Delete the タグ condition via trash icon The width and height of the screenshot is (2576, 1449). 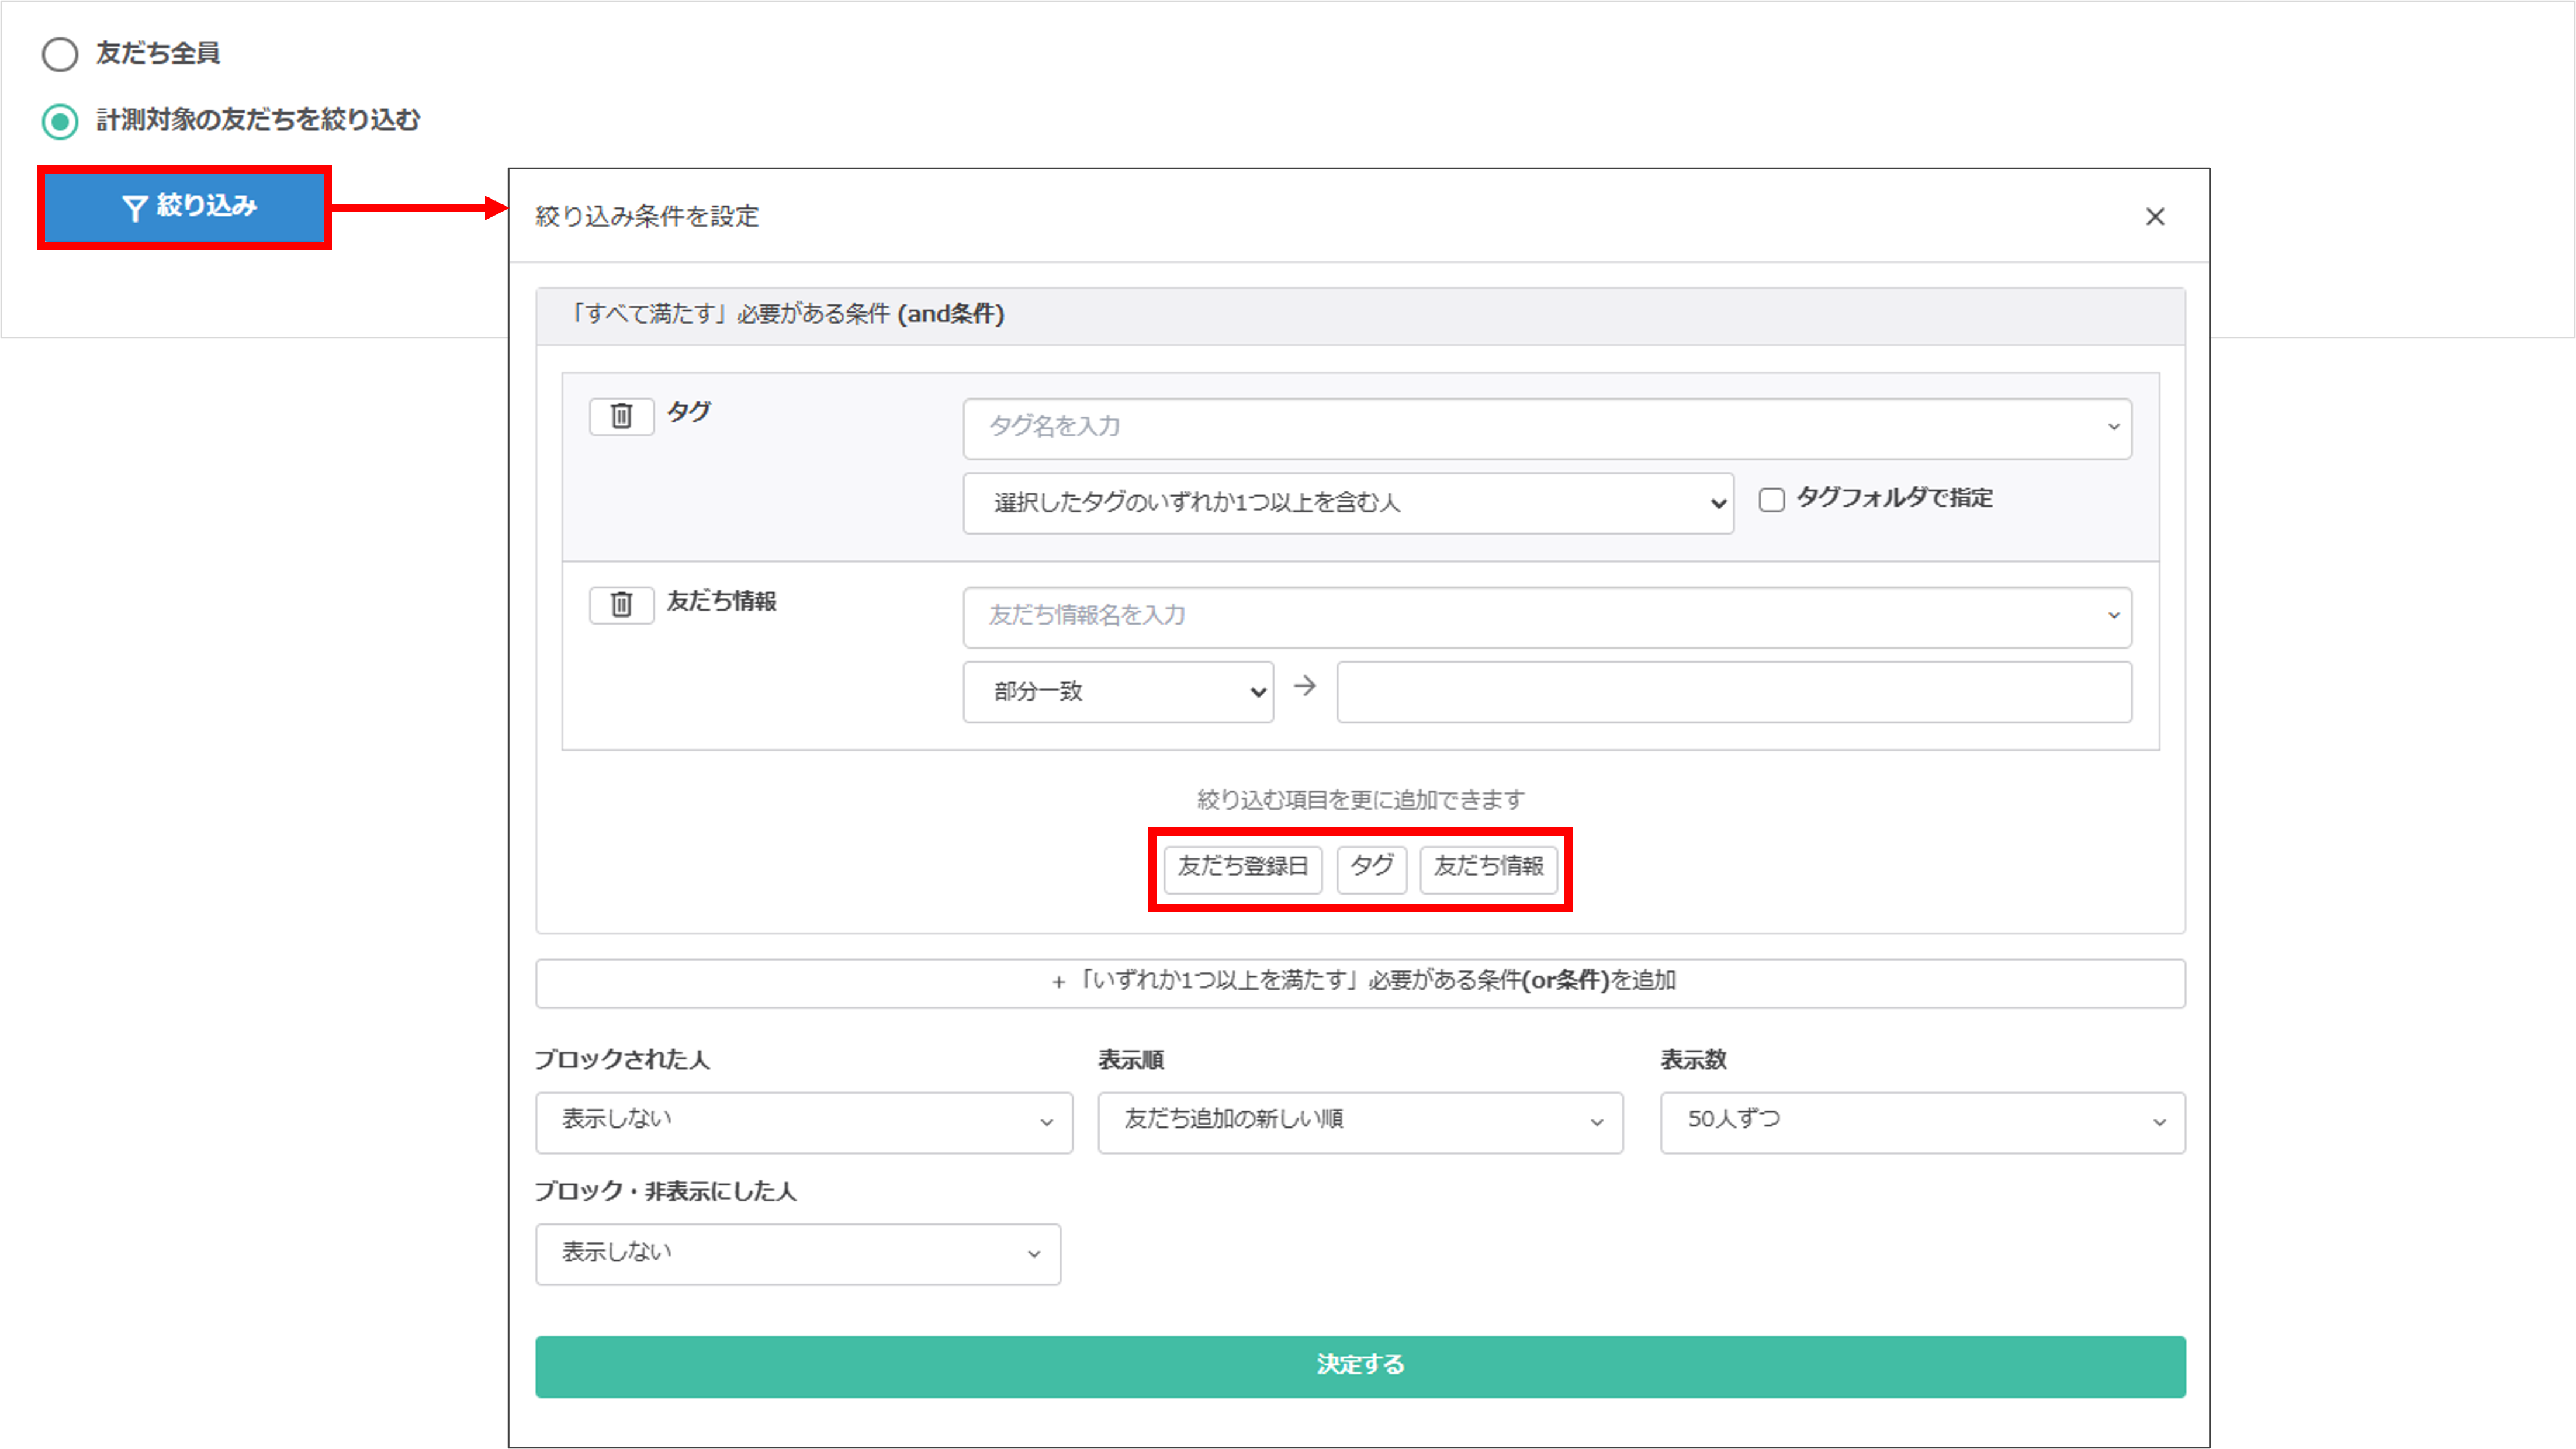(620, 416)
